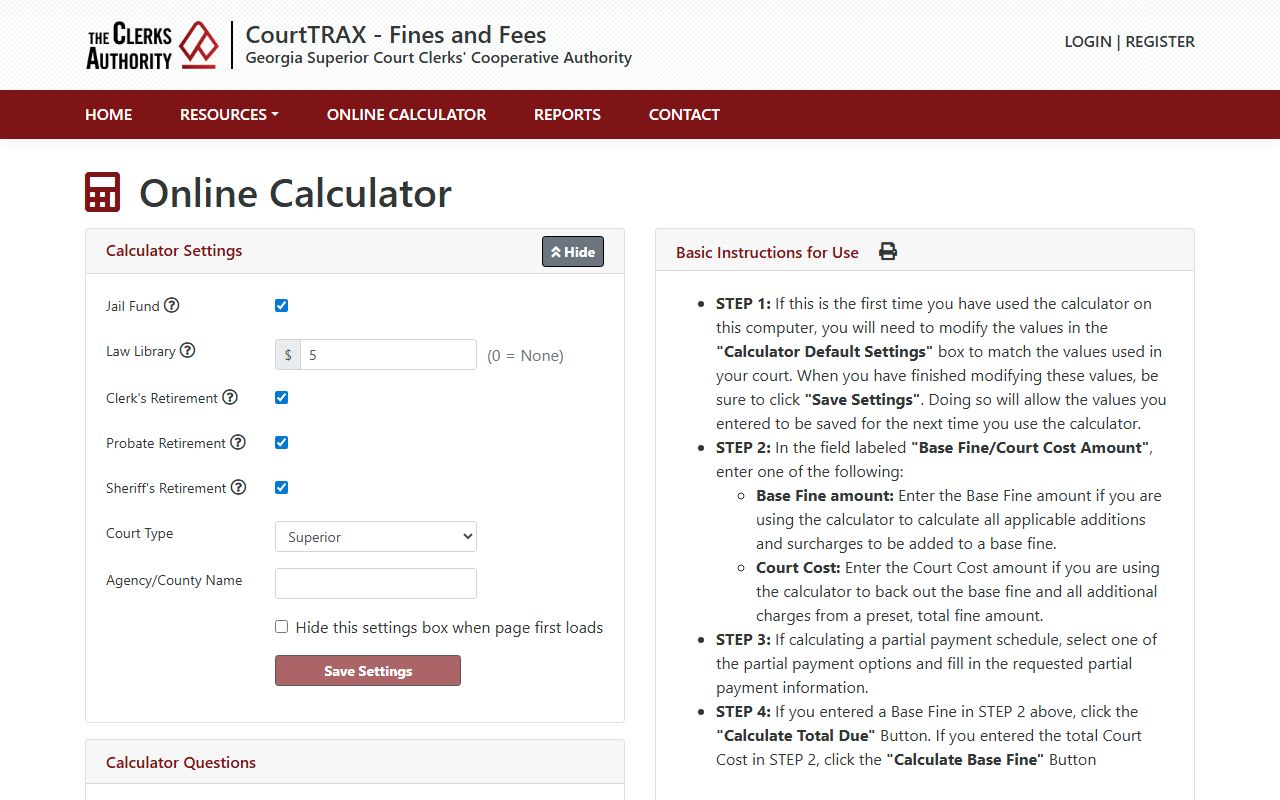The height and width of the screenshot is (800, 1280).
Task: Open the Reports nav item
Action: 567,114
